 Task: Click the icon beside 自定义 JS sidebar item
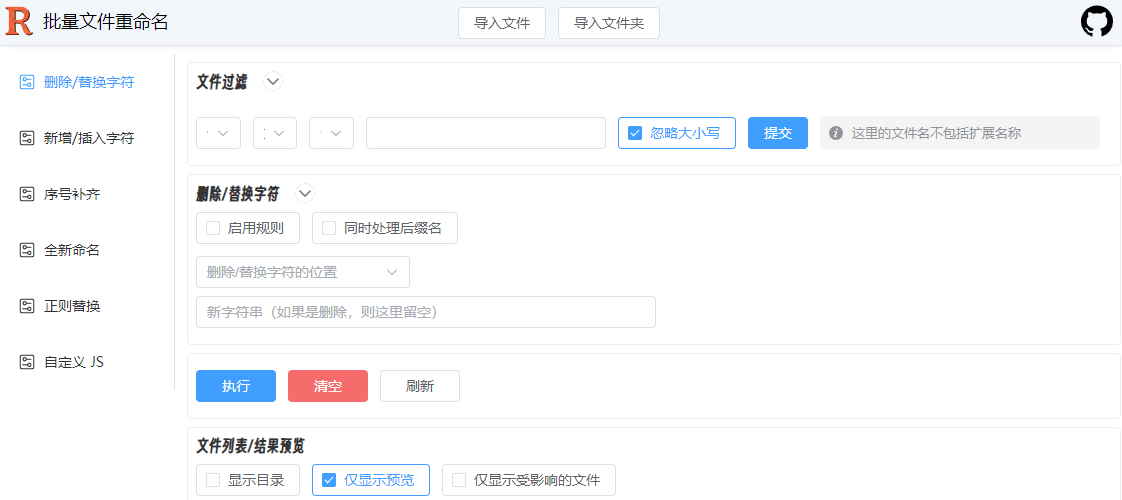pyautogui.click(x=27, y=362)
